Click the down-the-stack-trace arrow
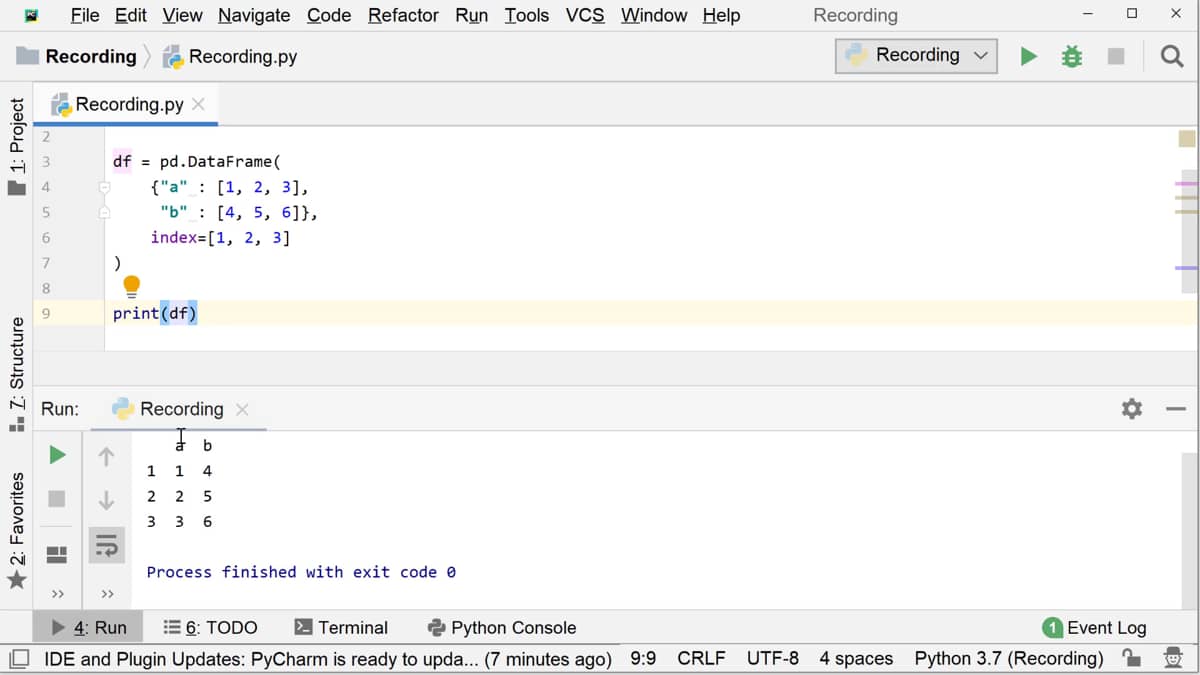This screenshot has width=1200, height=675. [x=106, y=500]
